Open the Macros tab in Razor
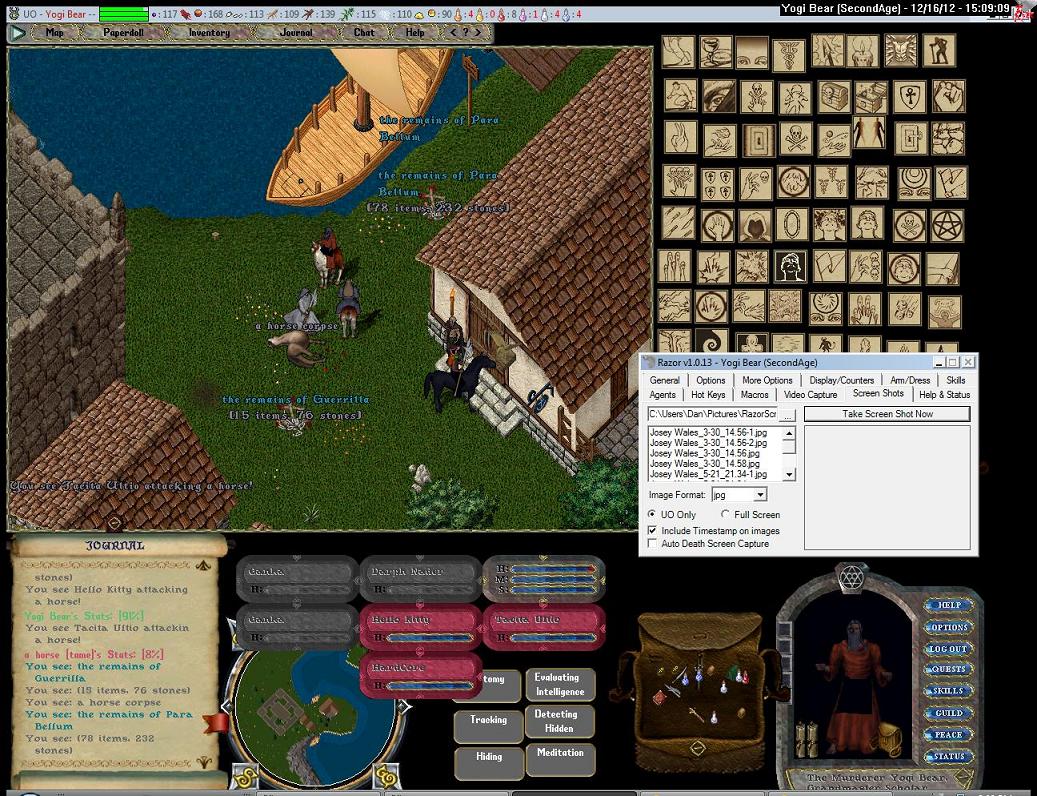 [755, 395]
